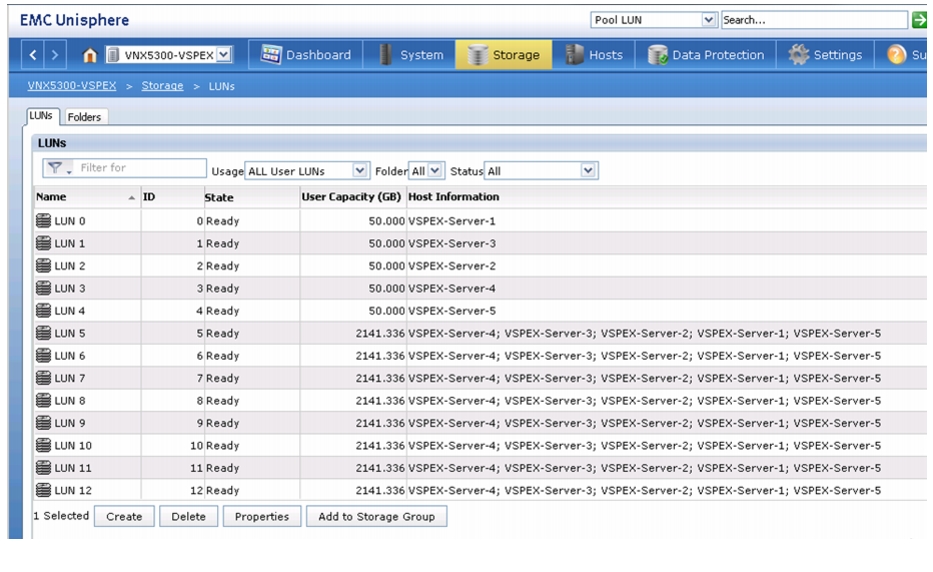Click the Home icon in navigation bar

point(89,55)
